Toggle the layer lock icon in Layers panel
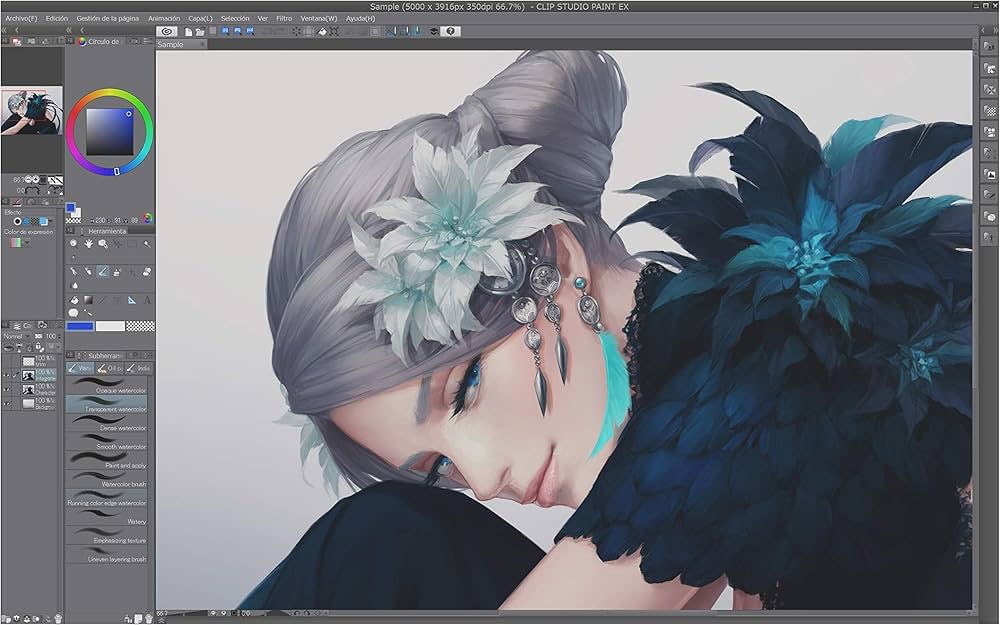The height and width of the screenshot is (625, 1000). pyautogui.click(x=38, y=347)
